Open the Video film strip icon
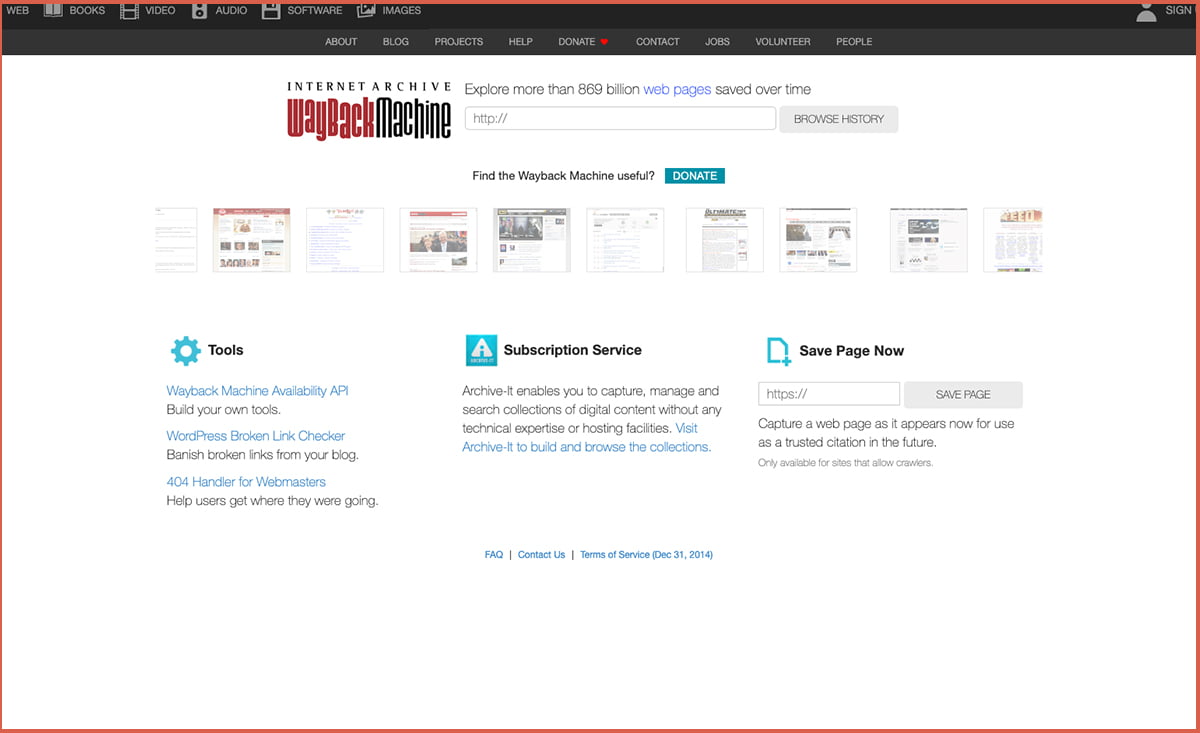 [x=130, y=11]
